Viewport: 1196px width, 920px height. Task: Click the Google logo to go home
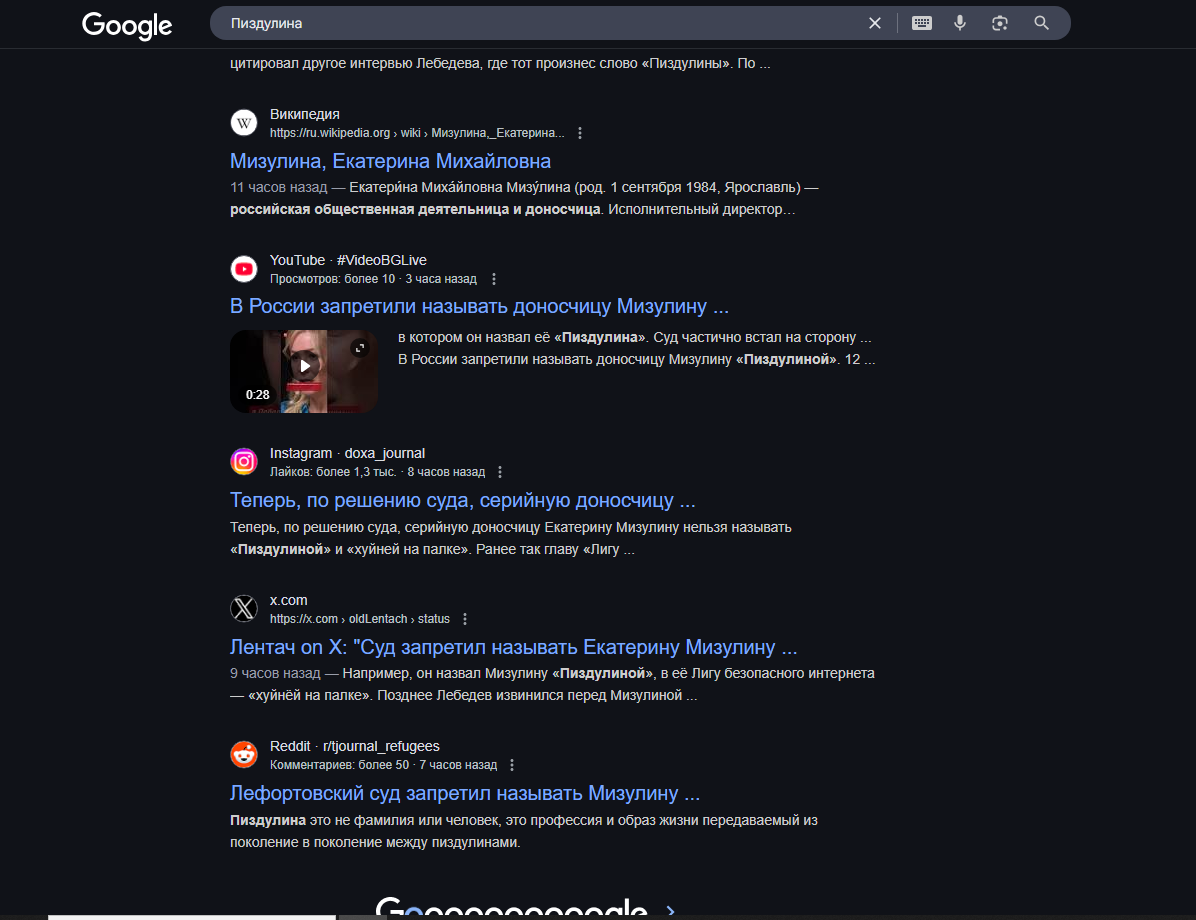pos(127,25)
